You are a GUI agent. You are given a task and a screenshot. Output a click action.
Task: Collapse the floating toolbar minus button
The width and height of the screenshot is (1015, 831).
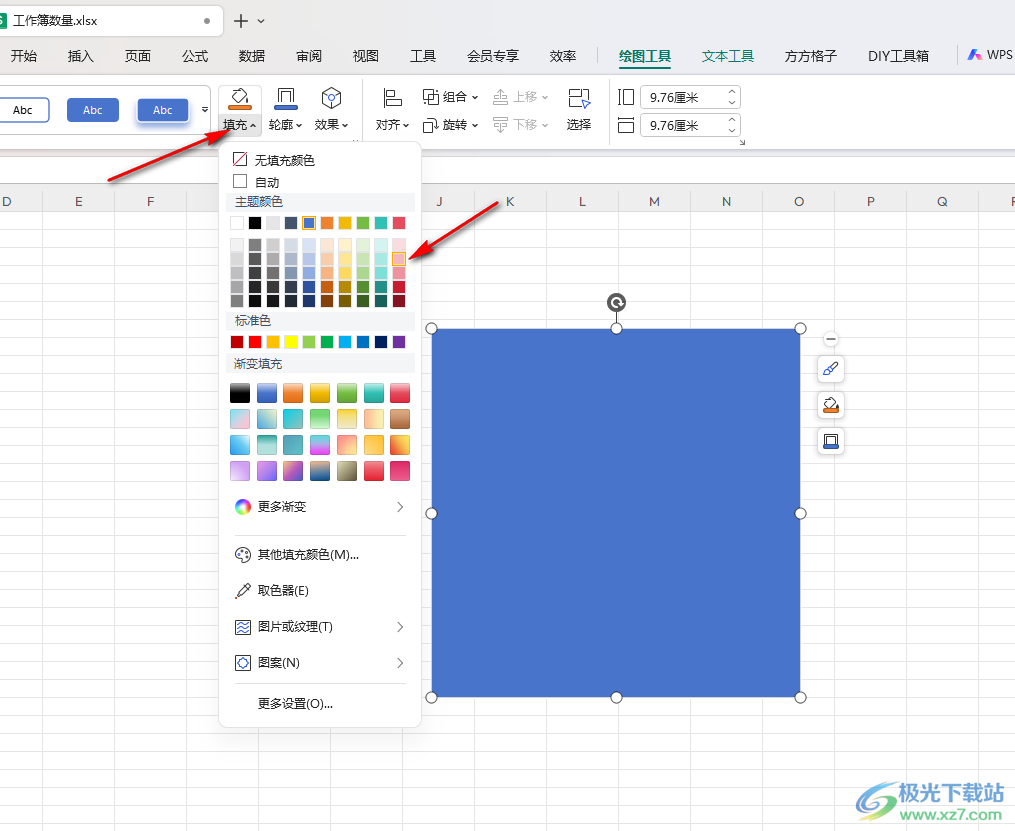(x=831, y=338)
